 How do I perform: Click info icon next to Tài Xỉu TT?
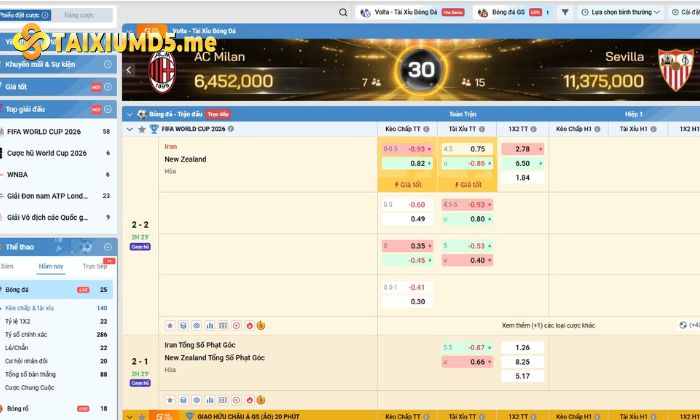coord(482,129)
